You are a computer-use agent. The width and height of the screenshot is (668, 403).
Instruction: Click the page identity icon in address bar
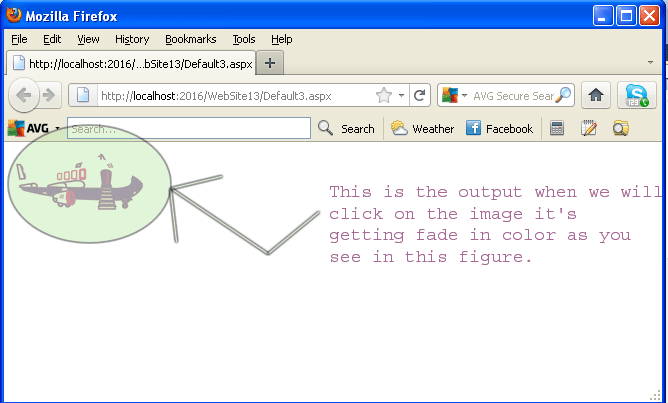(84, 95)
